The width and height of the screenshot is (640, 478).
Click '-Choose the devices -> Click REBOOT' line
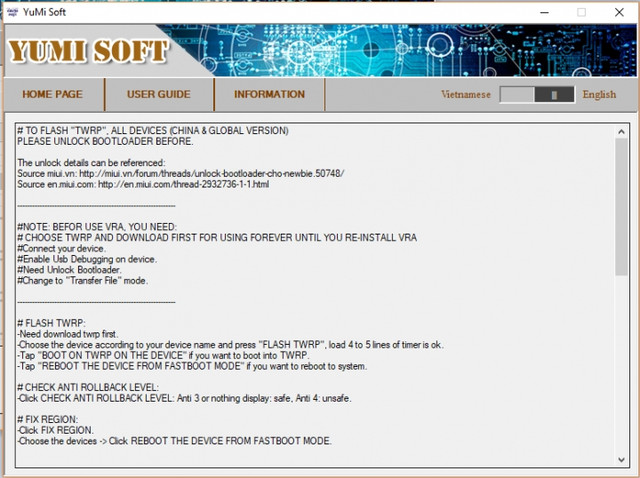click(175, 441)
